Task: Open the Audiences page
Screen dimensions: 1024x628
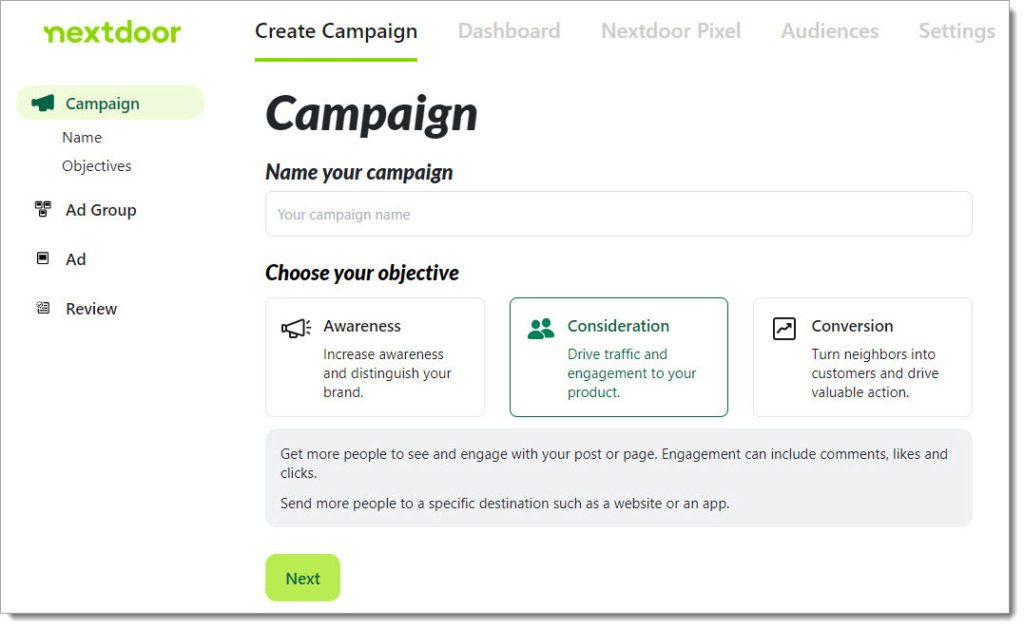Action: click(830, 31)
